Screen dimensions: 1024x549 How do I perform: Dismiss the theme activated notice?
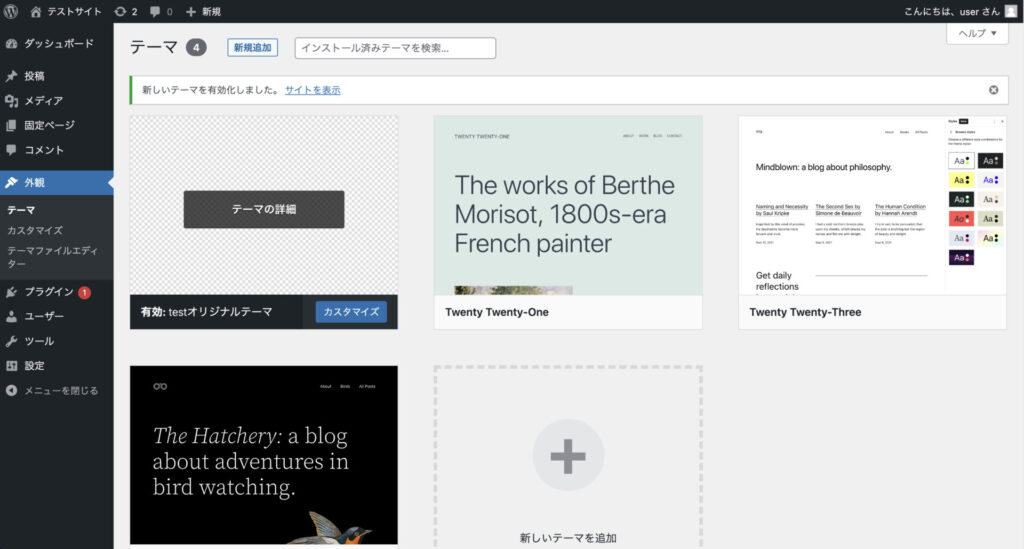pos(993,90)
